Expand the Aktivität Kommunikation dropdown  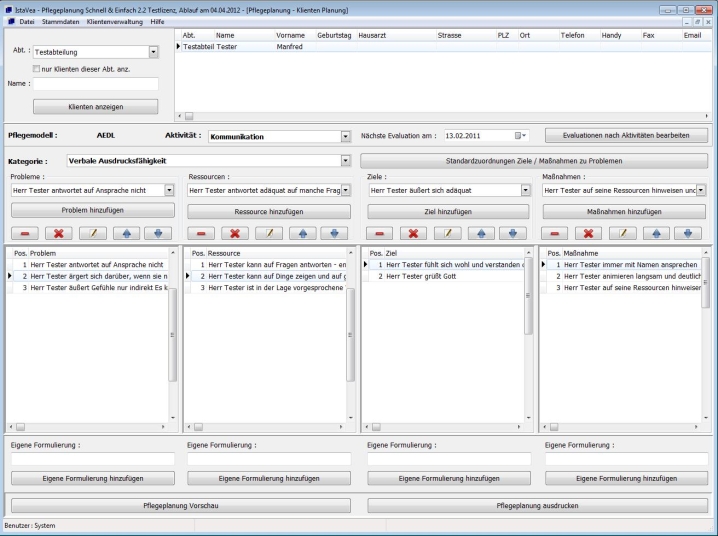point(345,136)
